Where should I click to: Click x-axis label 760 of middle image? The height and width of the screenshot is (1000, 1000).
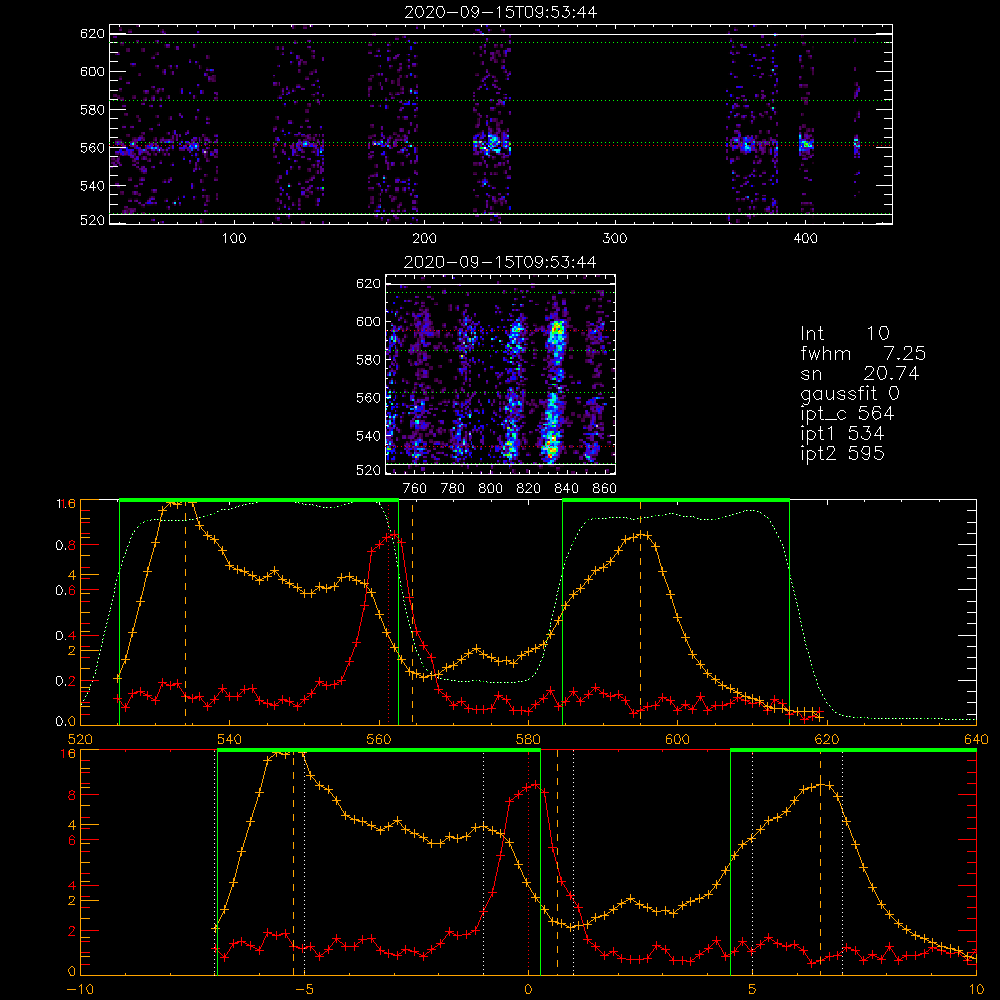415,489
